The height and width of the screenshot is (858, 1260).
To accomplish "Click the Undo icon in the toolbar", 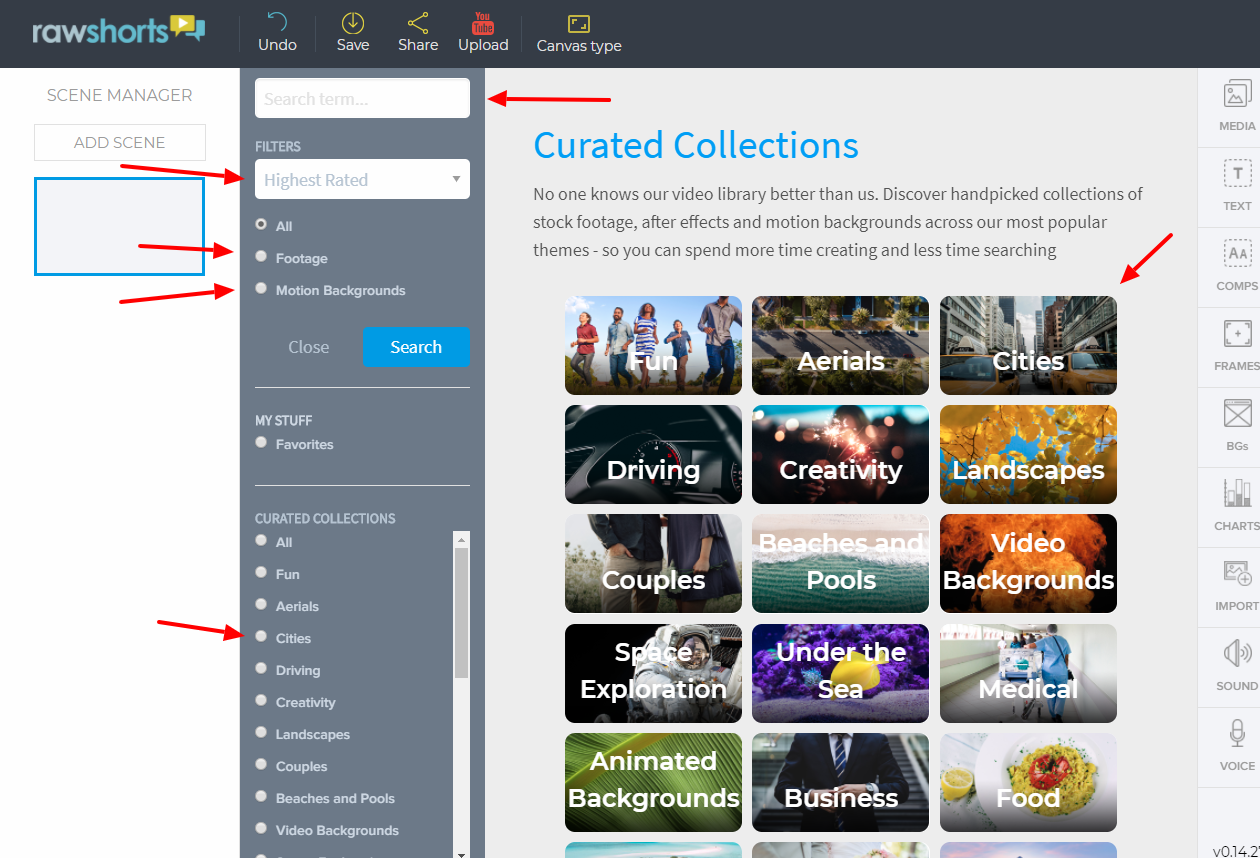I will pyautogui.click(x=277, y=22).
